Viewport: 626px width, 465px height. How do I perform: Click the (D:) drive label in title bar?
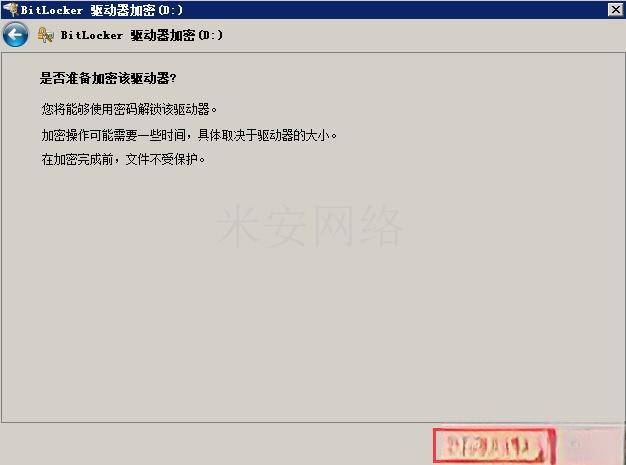(170, 10)
